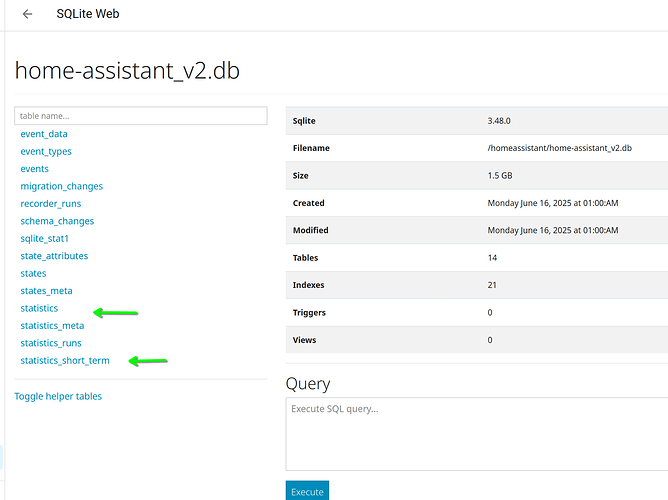Click Toggle helper tables link

pos(58,397)
